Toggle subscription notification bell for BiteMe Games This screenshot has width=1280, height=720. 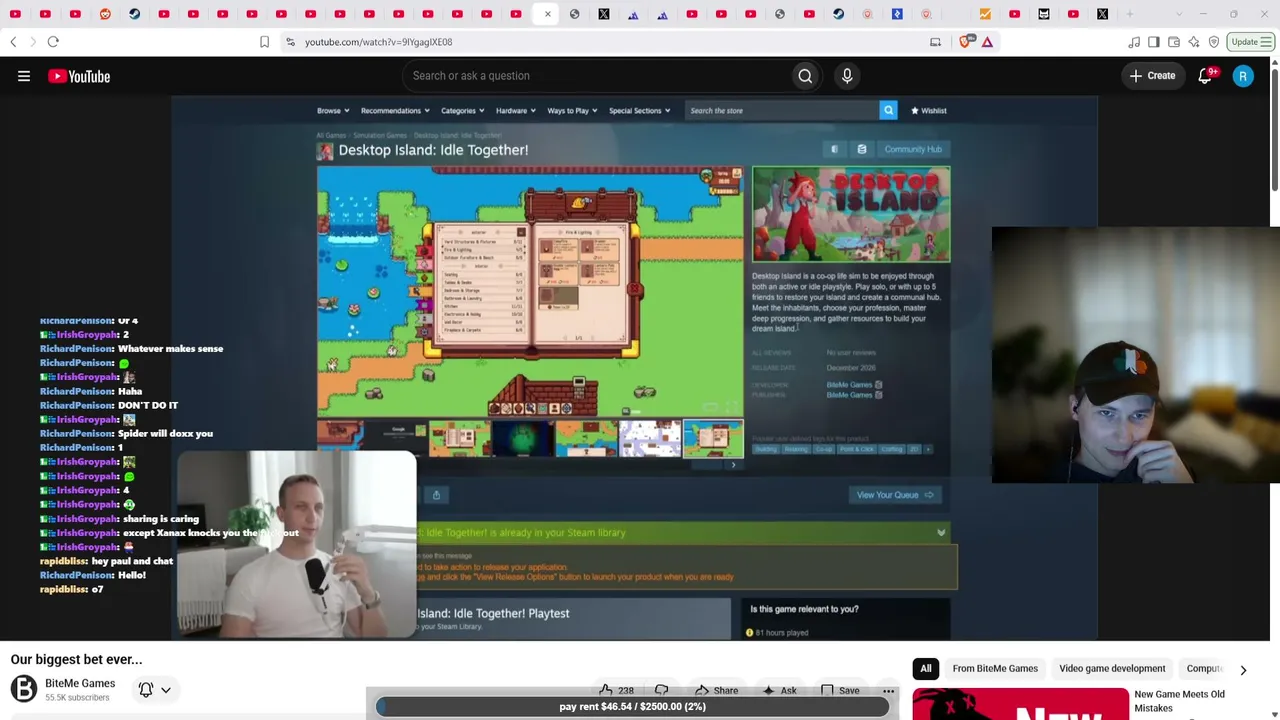pyautogui.click(x=154, y=689)
